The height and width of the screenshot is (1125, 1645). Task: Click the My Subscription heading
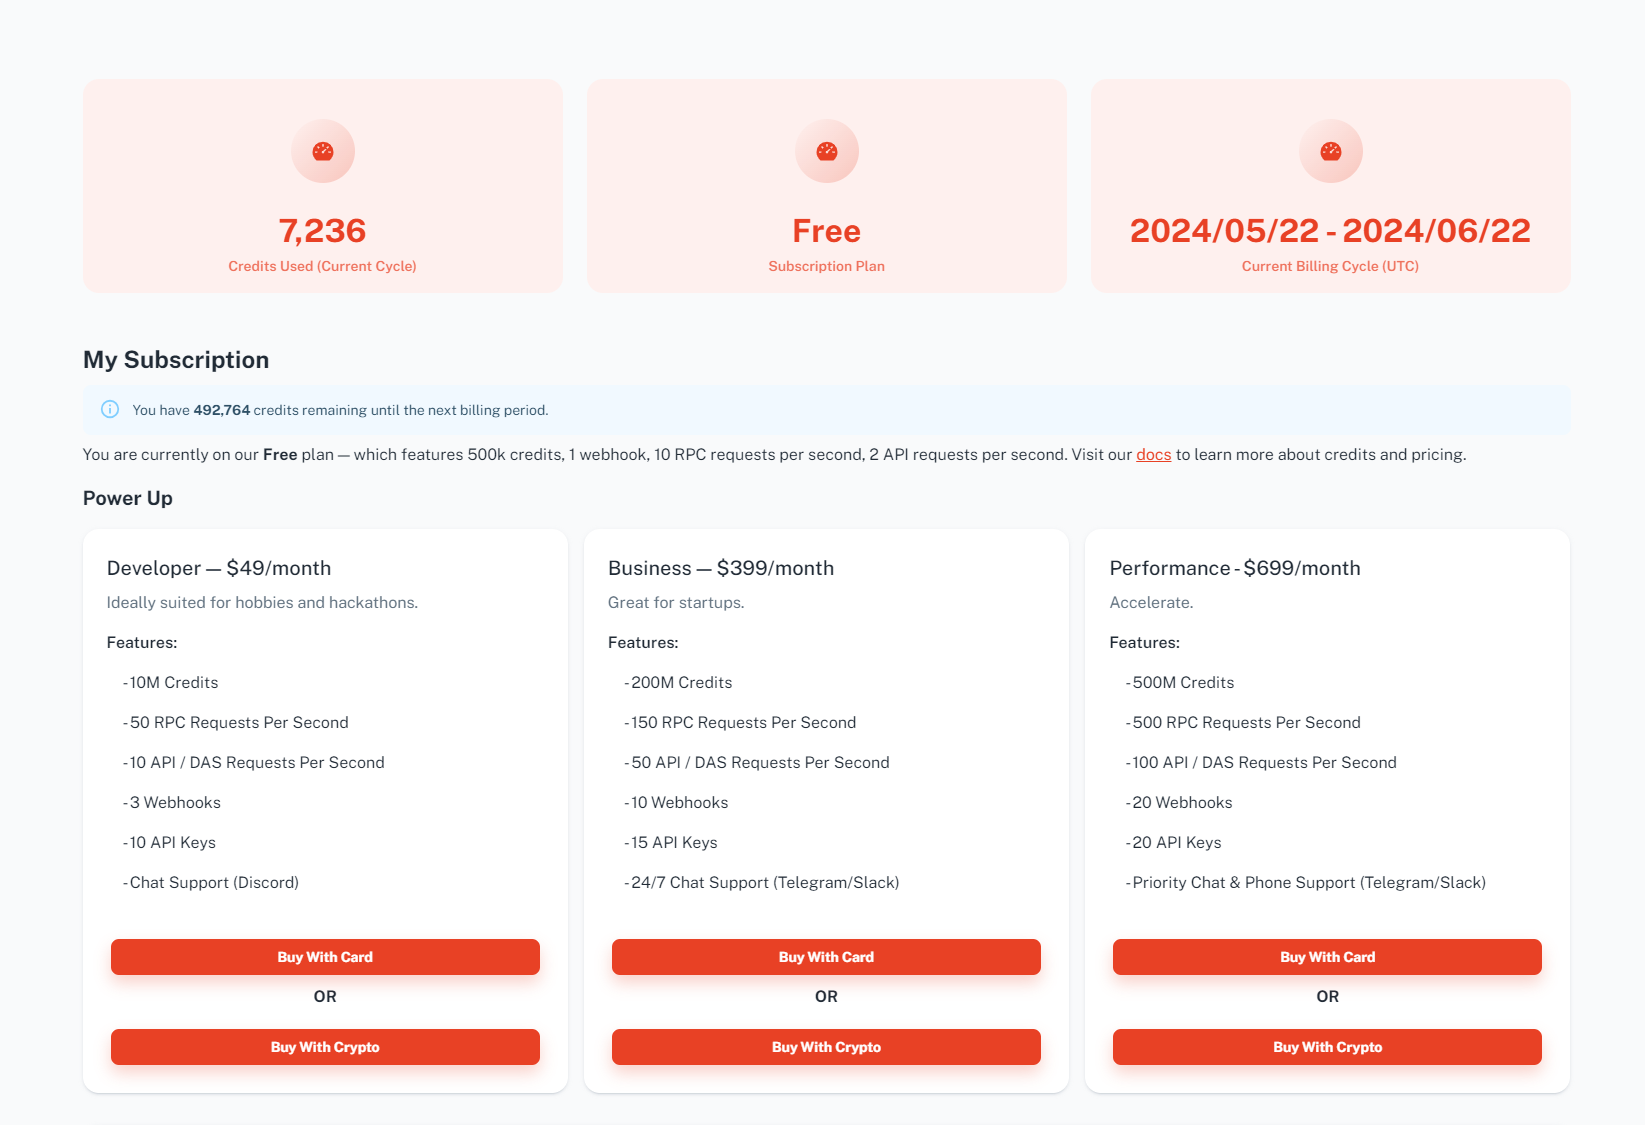[x=176, y=359]
